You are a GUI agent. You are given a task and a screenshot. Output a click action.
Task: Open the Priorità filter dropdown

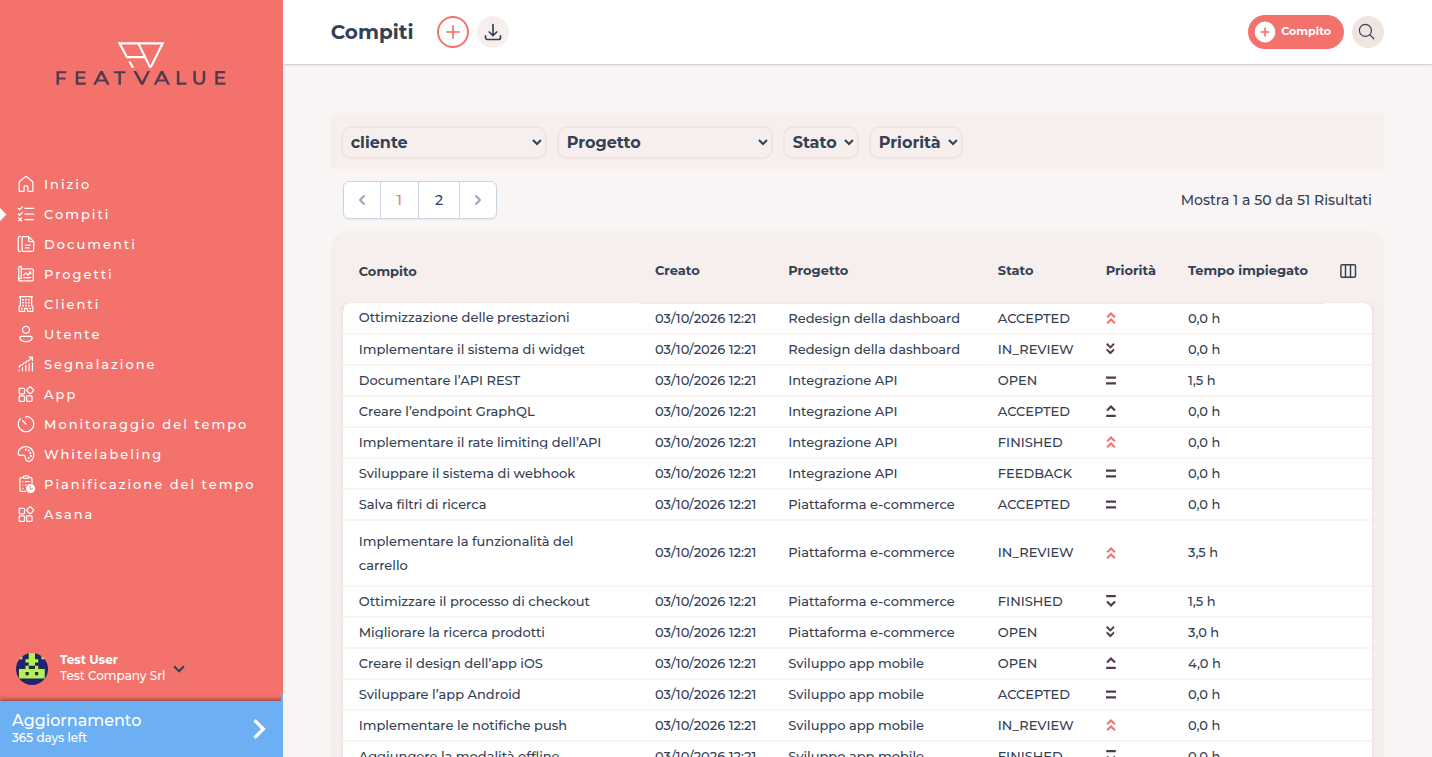(916, 142)
